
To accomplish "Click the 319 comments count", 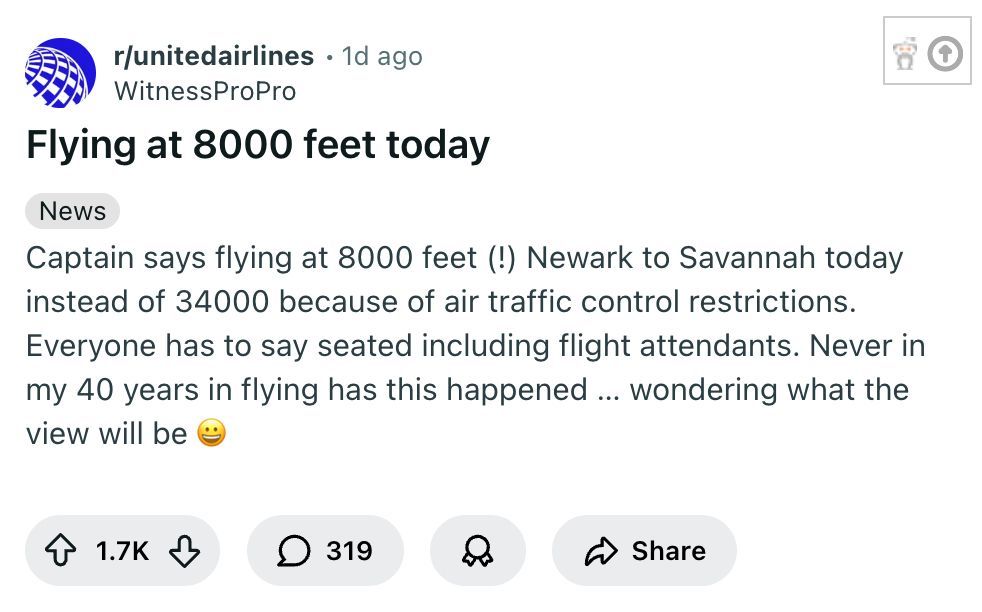I will (x=349, y=550).
